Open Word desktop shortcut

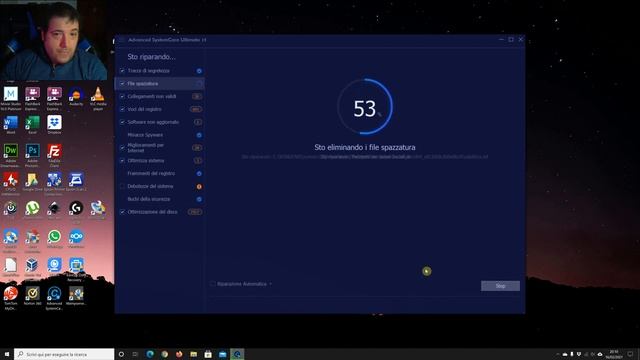coord(11,125)
